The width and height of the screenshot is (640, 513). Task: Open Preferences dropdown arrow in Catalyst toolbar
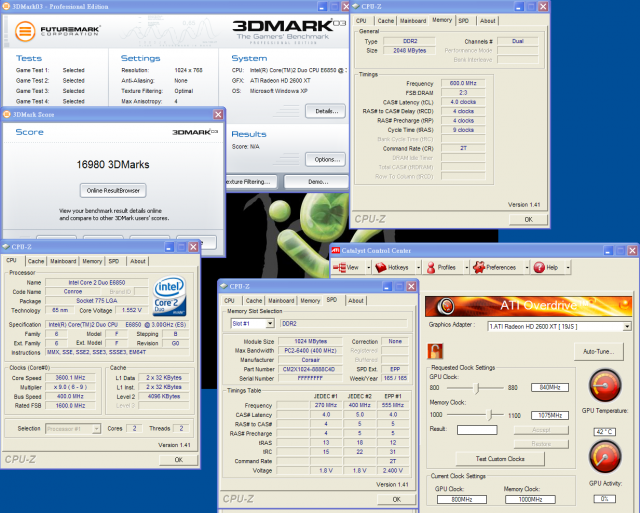[x=527, y=268]
